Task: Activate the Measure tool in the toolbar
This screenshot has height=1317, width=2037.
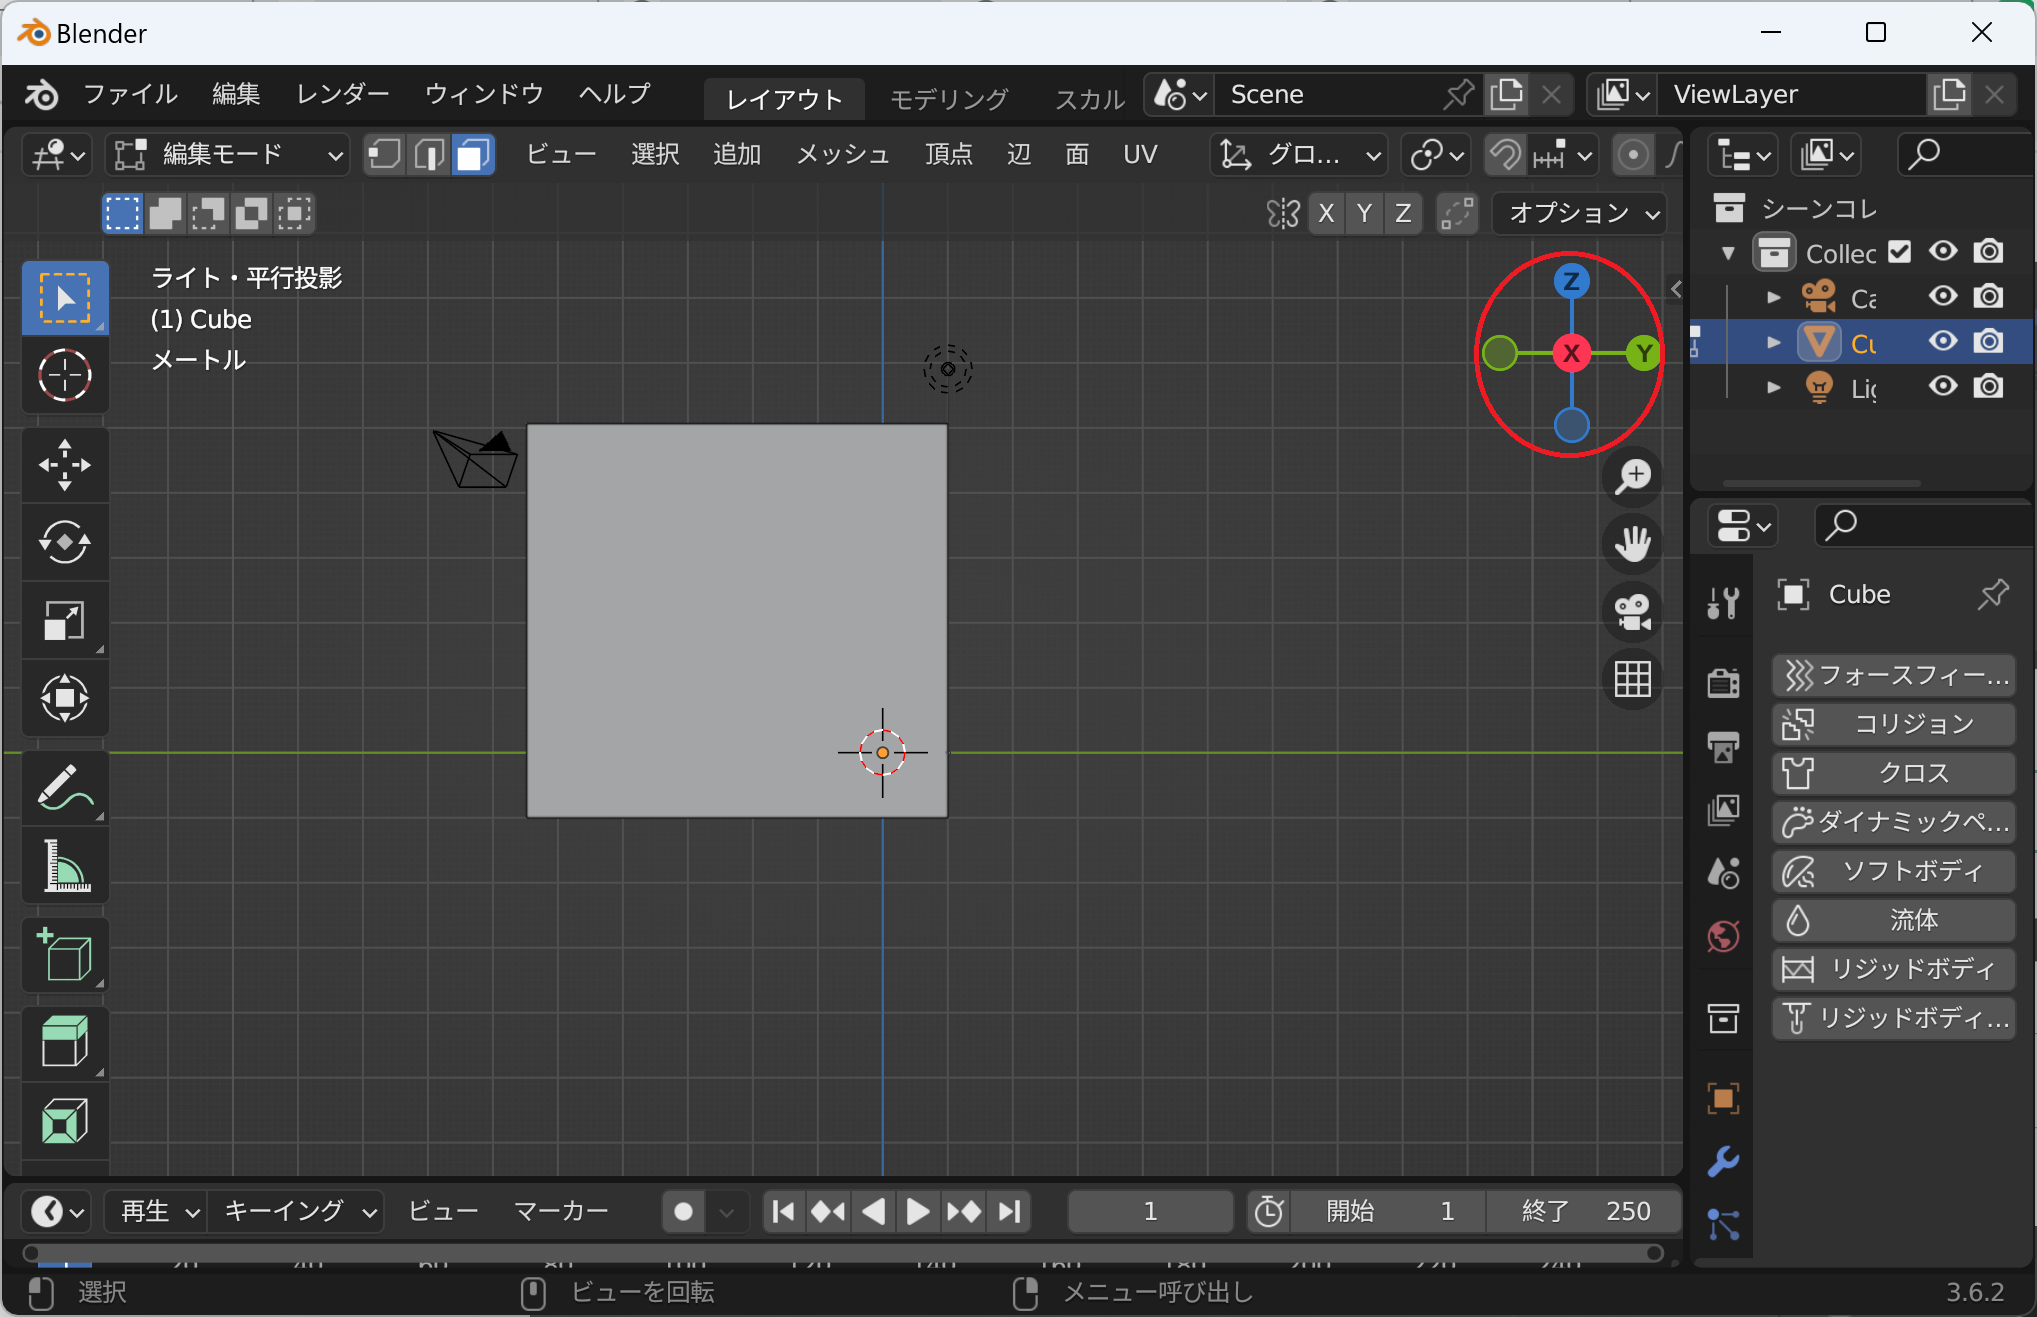Action: coord(64,866)
